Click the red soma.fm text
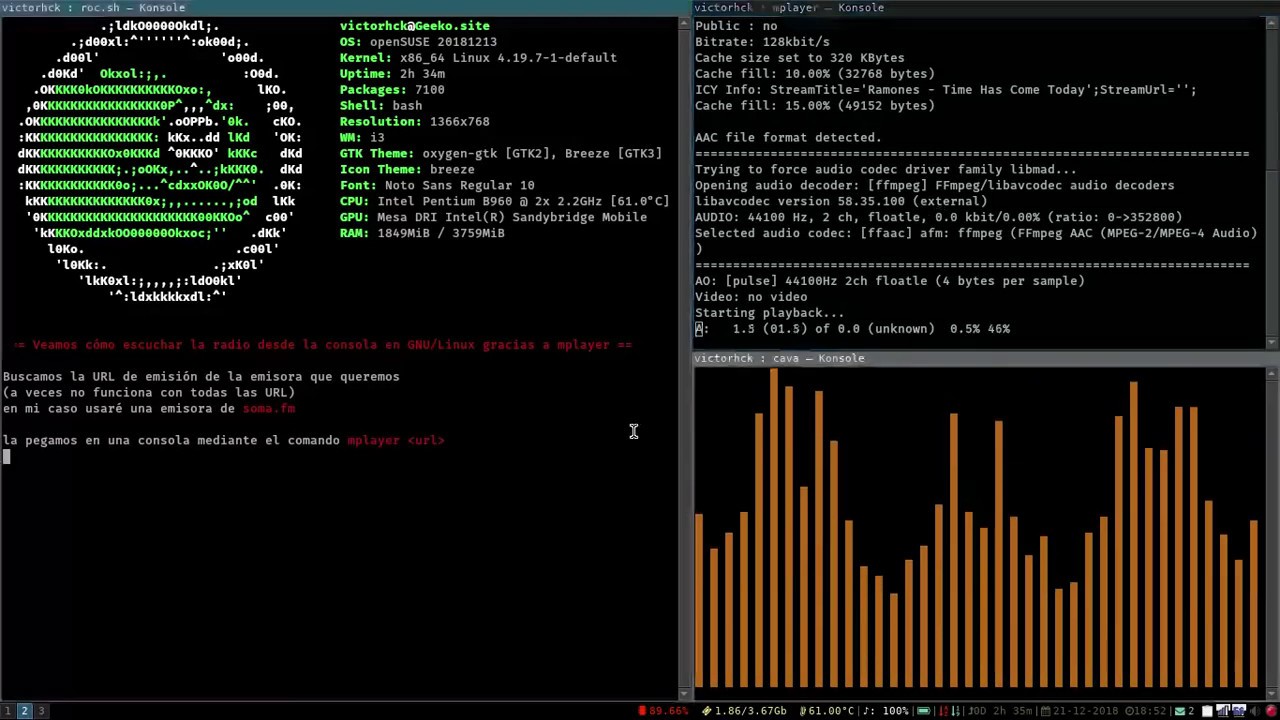 [x=269, y=408]
